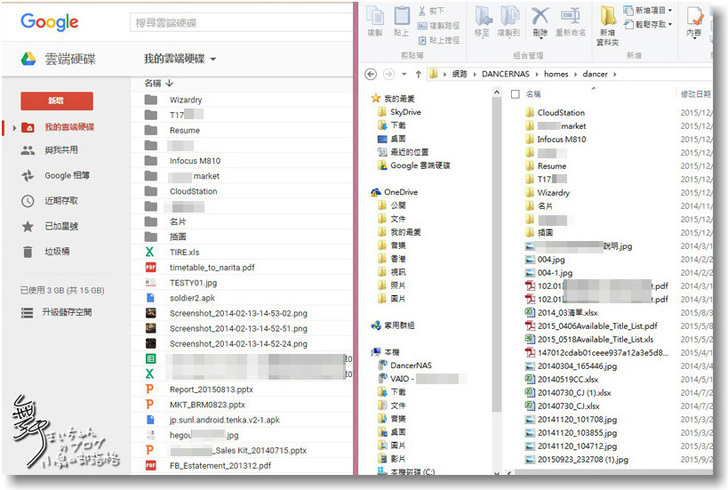Click the 新增資料夾 new folder icon

608,16
